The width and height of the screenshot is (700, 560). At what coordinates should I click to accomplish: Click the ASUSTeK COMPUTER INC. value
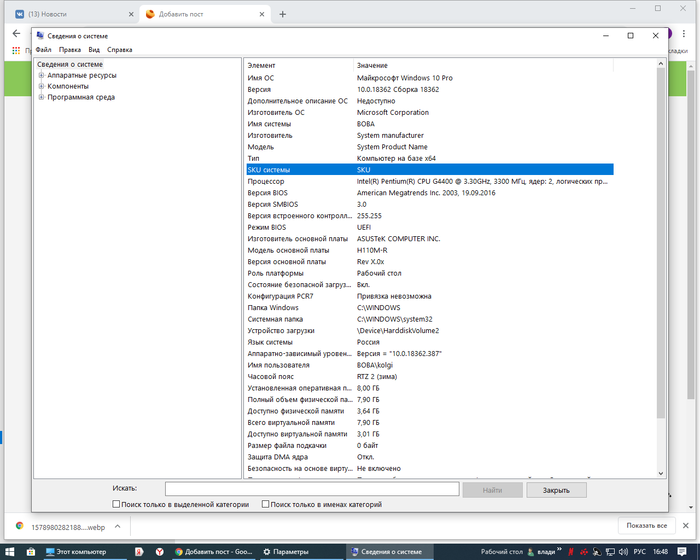(x=398, y=239)
